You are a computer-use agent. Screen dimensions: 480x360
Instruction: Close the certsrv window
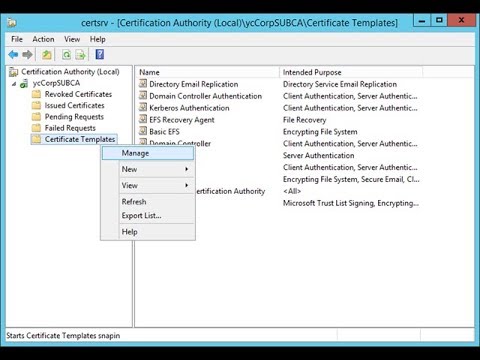(461, 21)
